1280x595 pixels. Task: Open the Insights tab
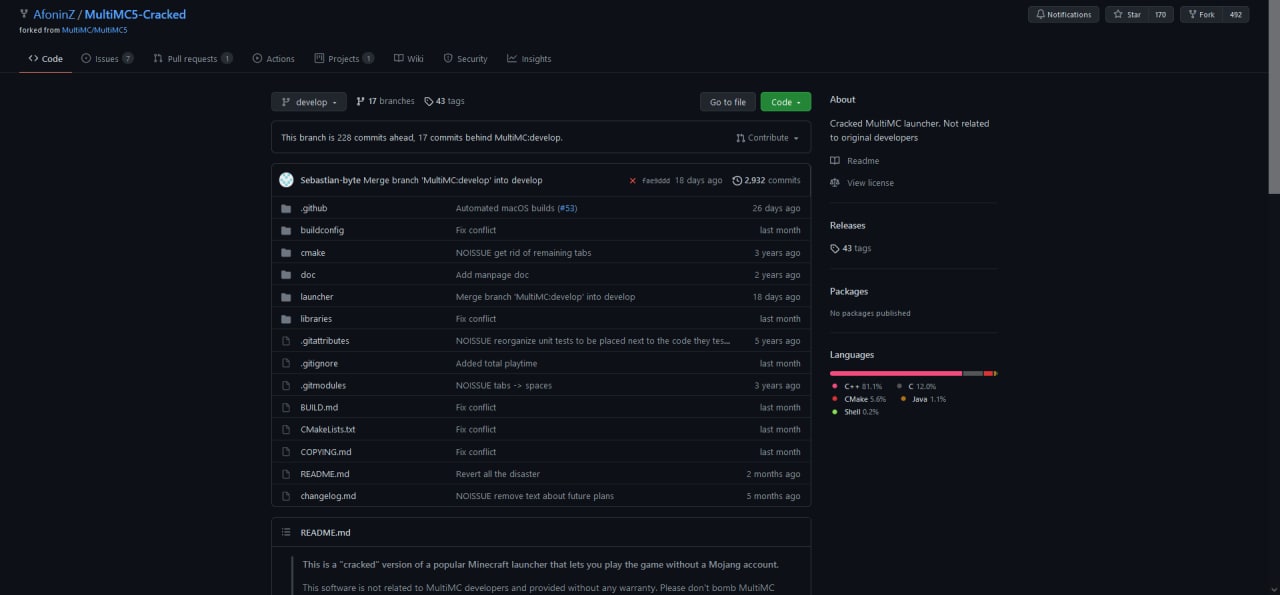(x=529, y=59)
